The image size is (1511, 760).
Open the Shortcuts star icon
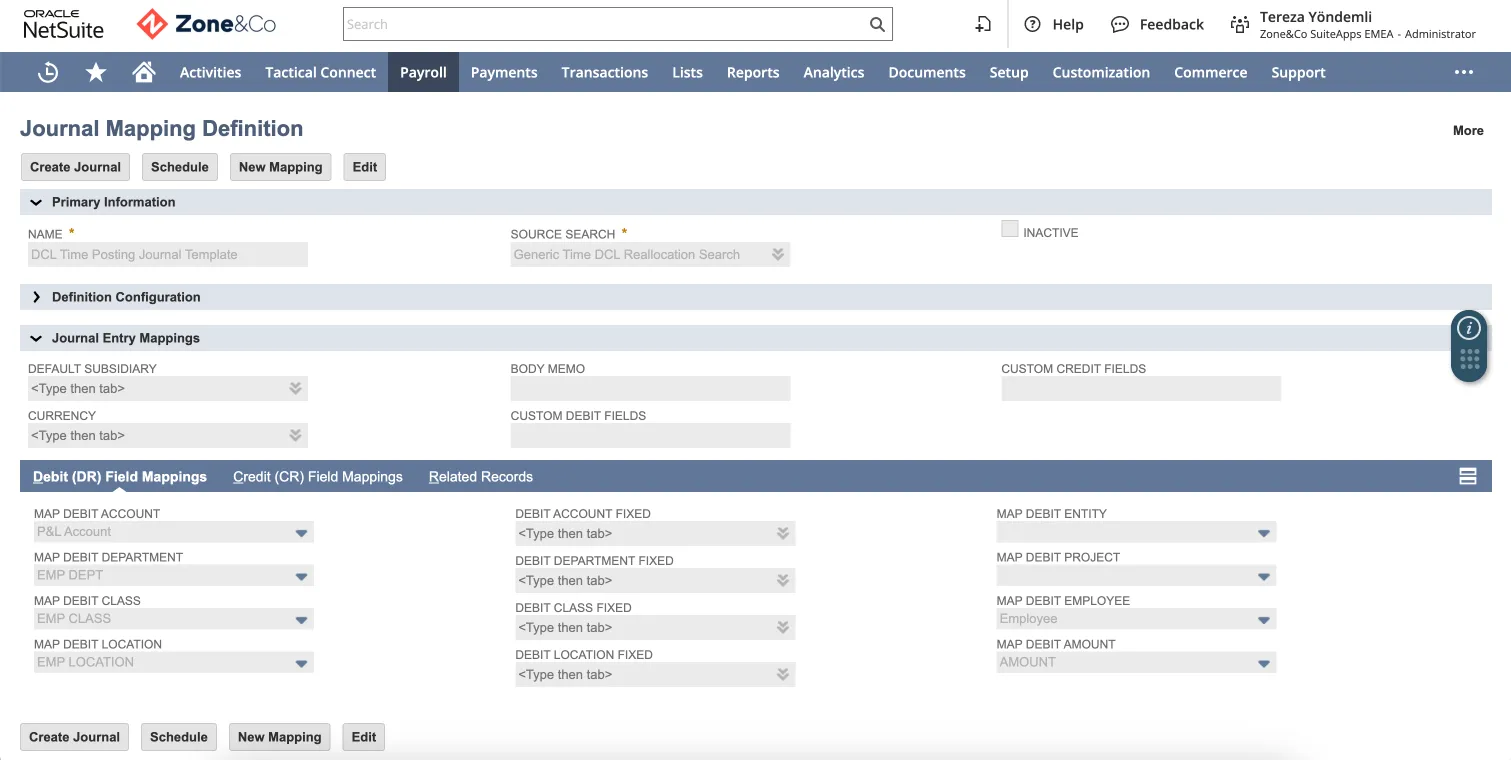[96, 72]
